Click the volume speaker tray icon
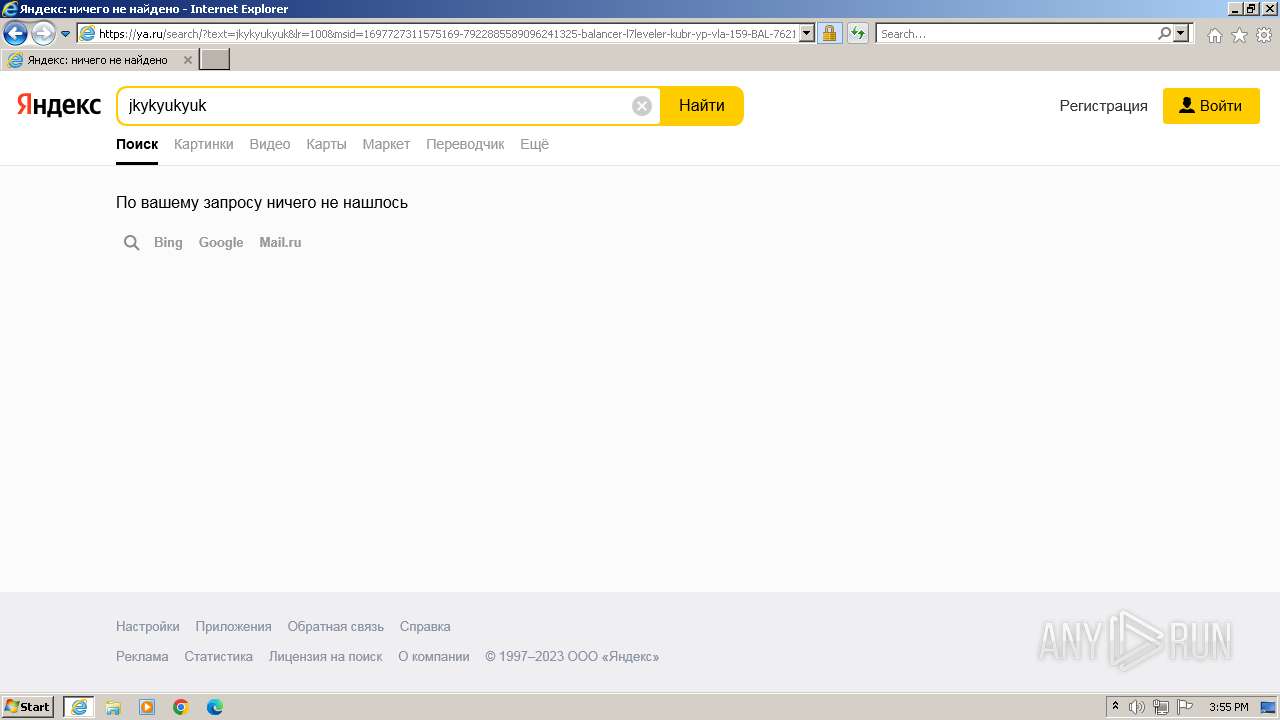Viewport: 1280px width, 720px height. tap(1137, 707)
